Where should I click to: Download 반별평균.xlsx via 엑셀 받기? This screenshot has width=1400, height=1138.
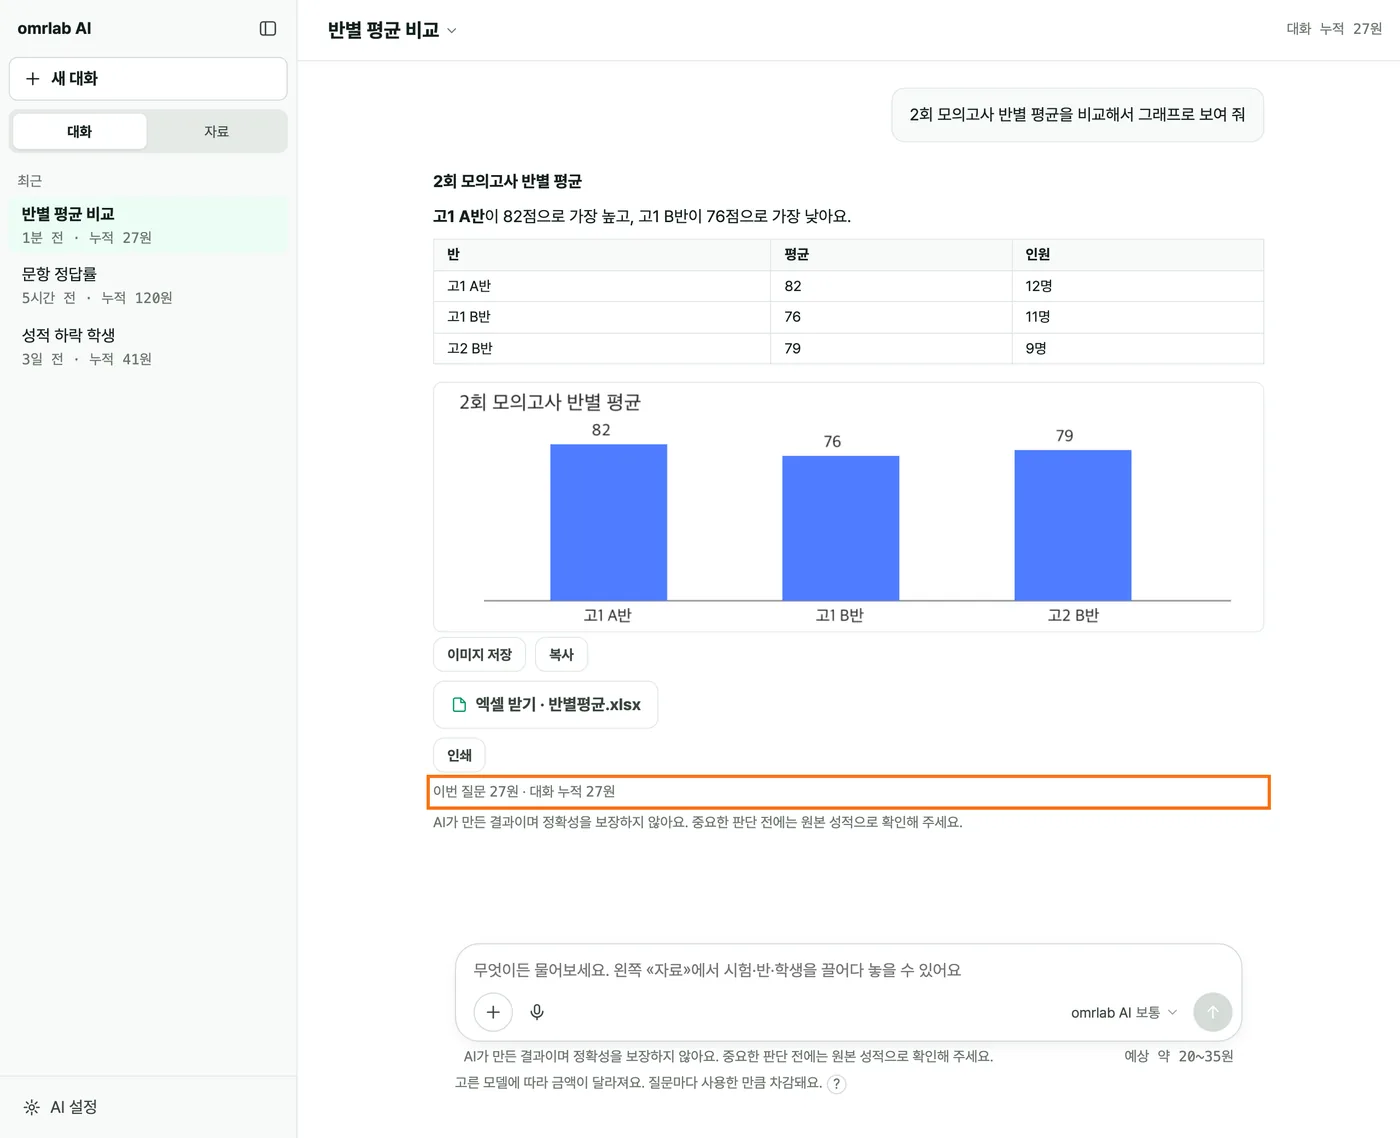pyautogui.click(x=545, y=705)
